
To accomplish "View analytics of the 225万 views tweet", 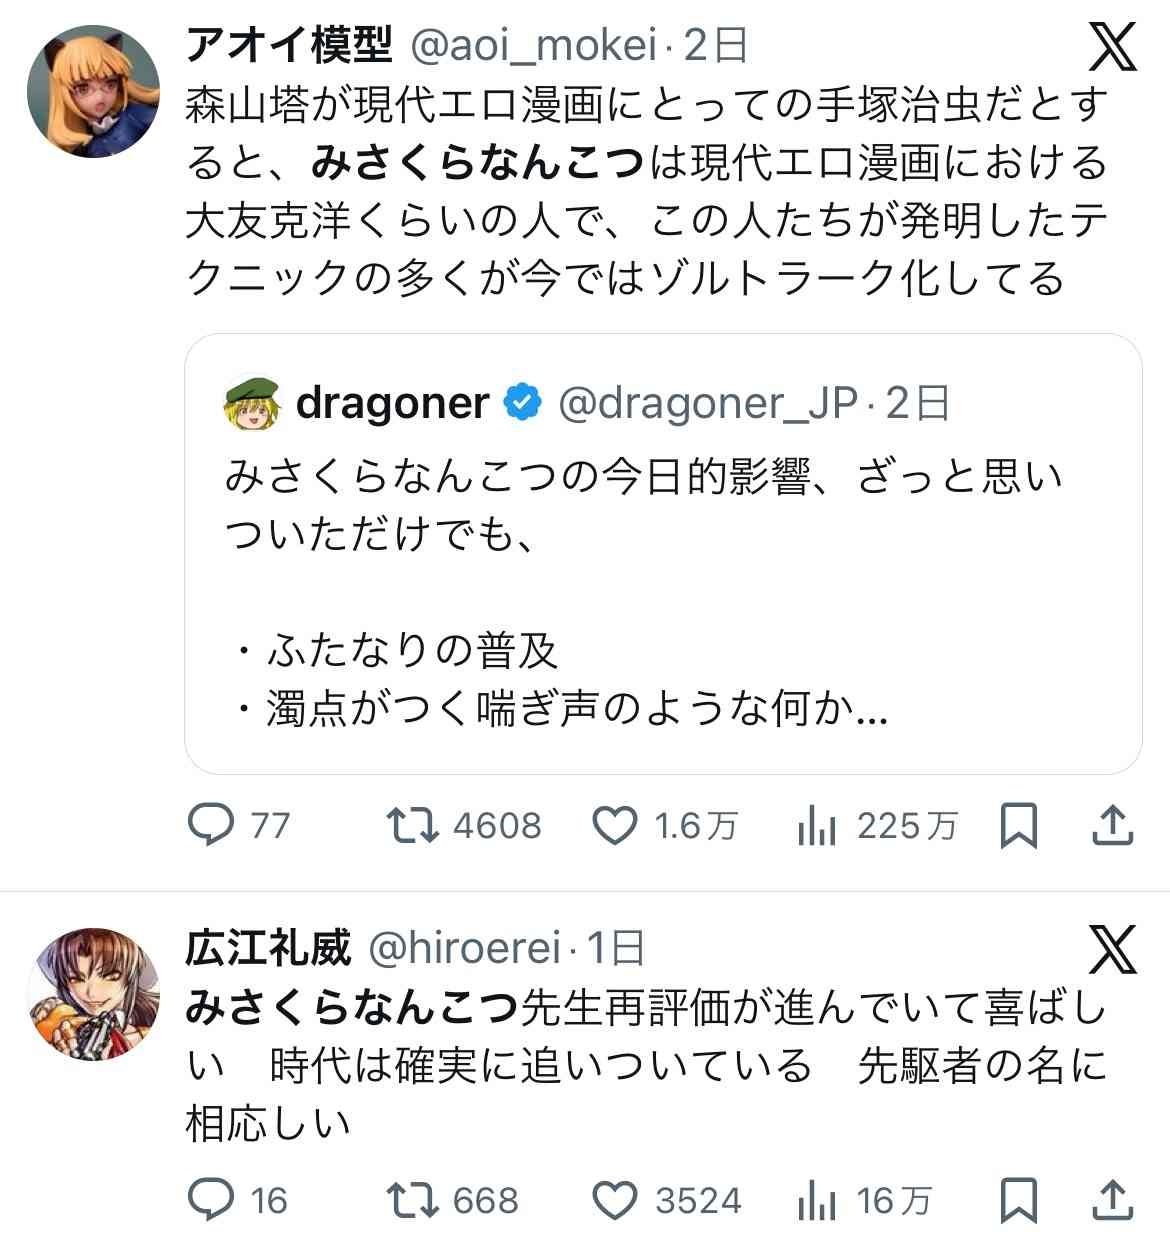I will (817, 825).
